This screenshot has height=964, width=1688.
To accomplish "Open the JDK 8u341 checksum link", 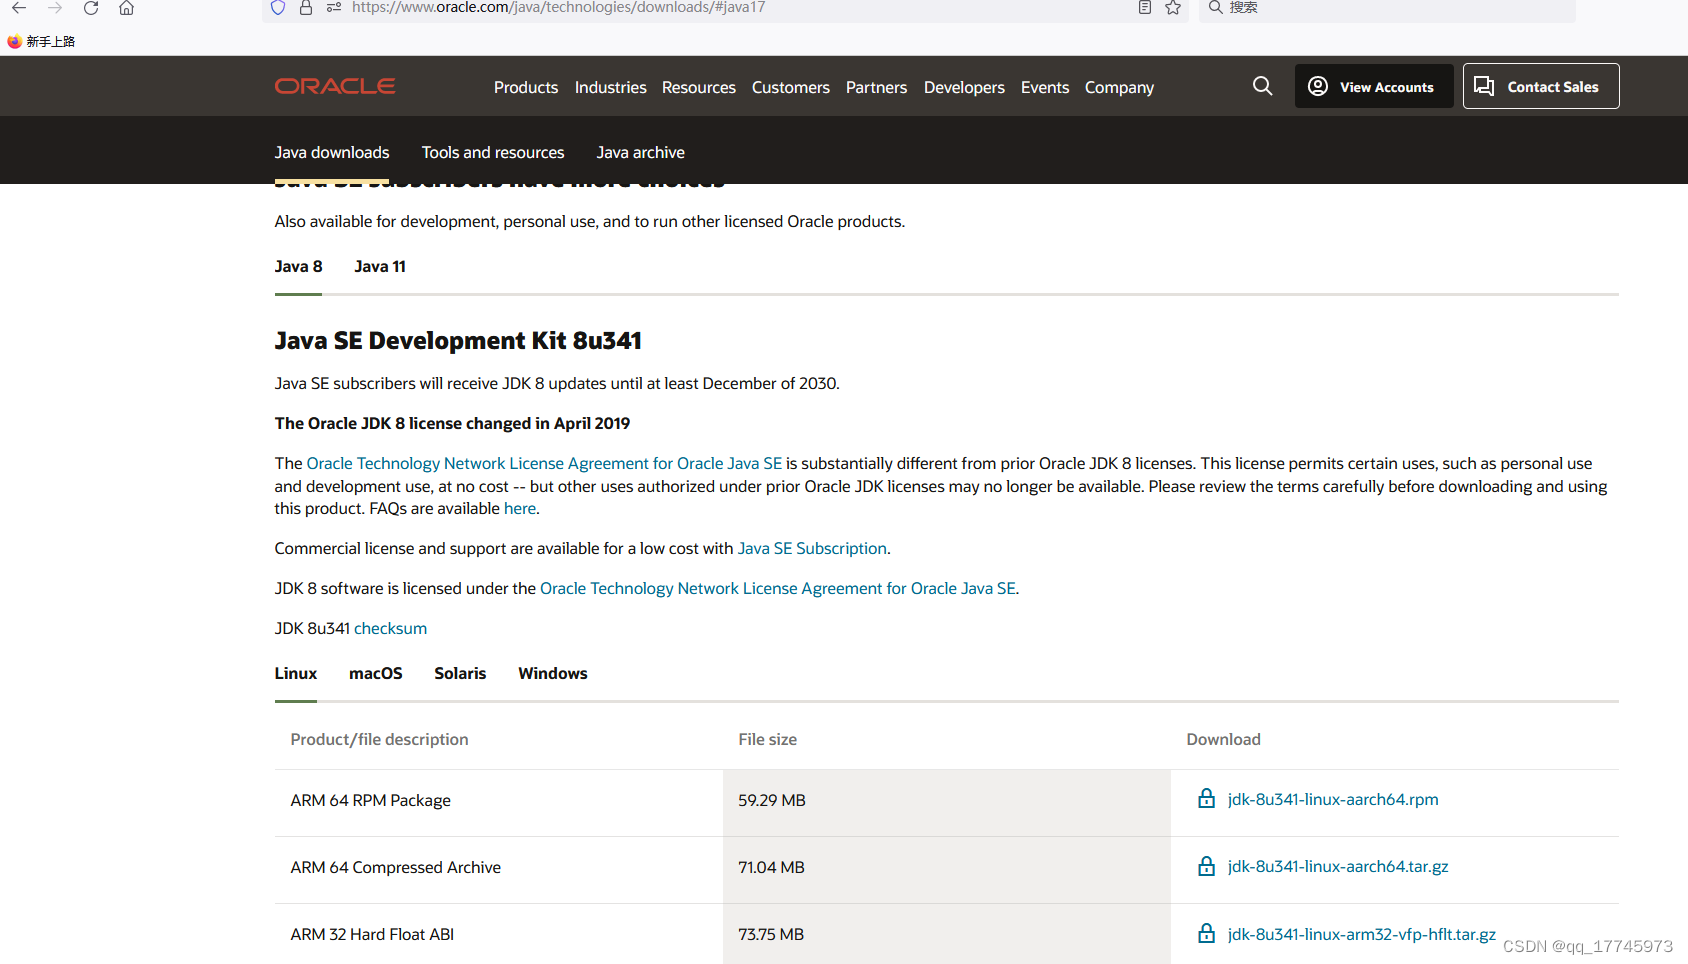I will pyautogui.click(x=390, y=628).
